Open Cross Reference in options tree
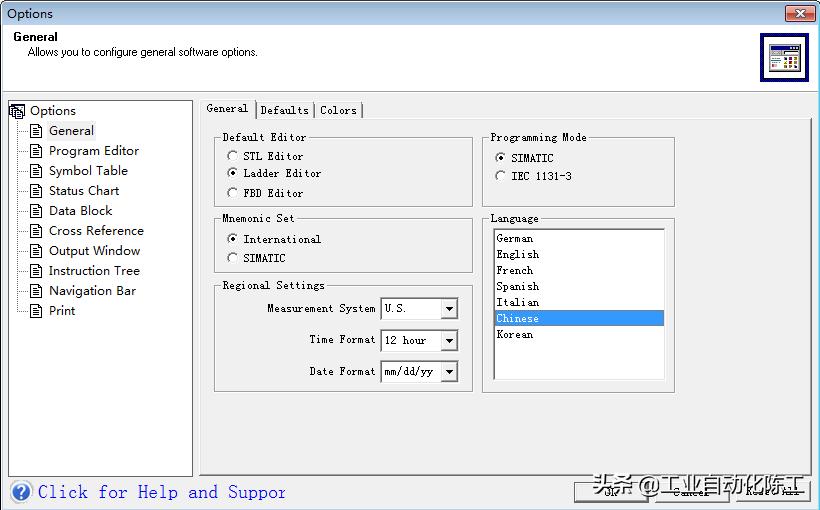Image resolution: width=820 pixels, height=510 pixels. coord(96,231)
